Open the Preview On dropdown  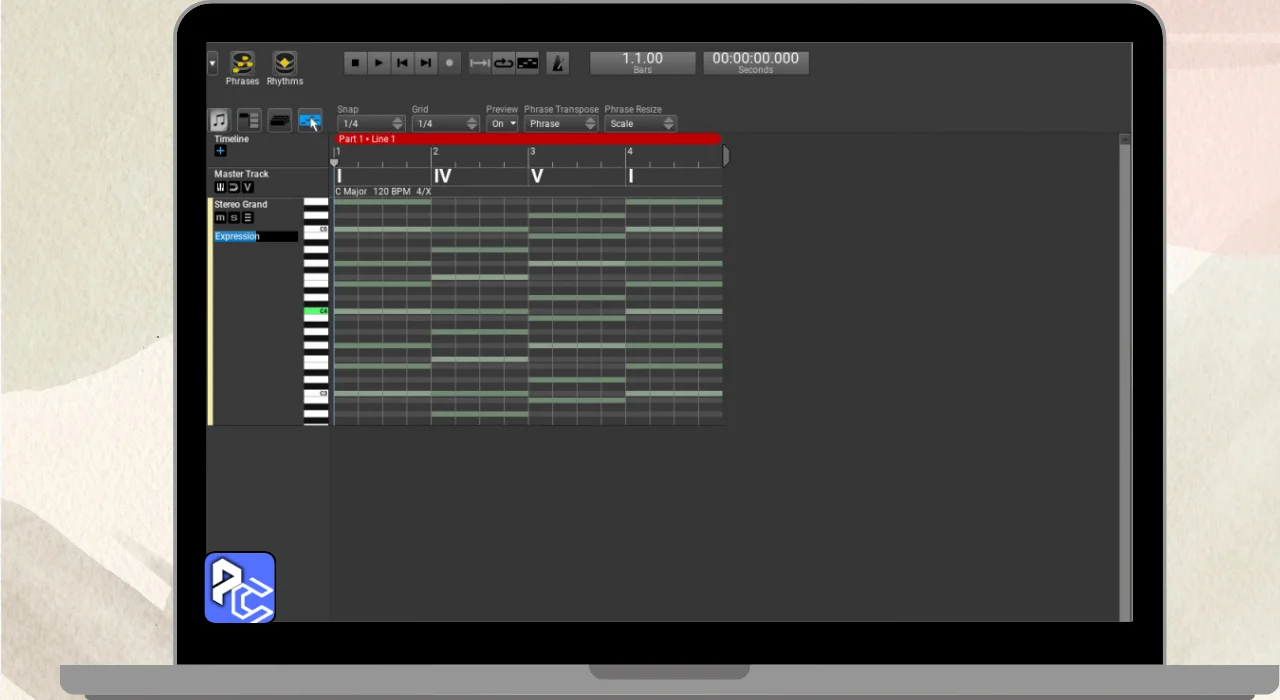(502, 124)
